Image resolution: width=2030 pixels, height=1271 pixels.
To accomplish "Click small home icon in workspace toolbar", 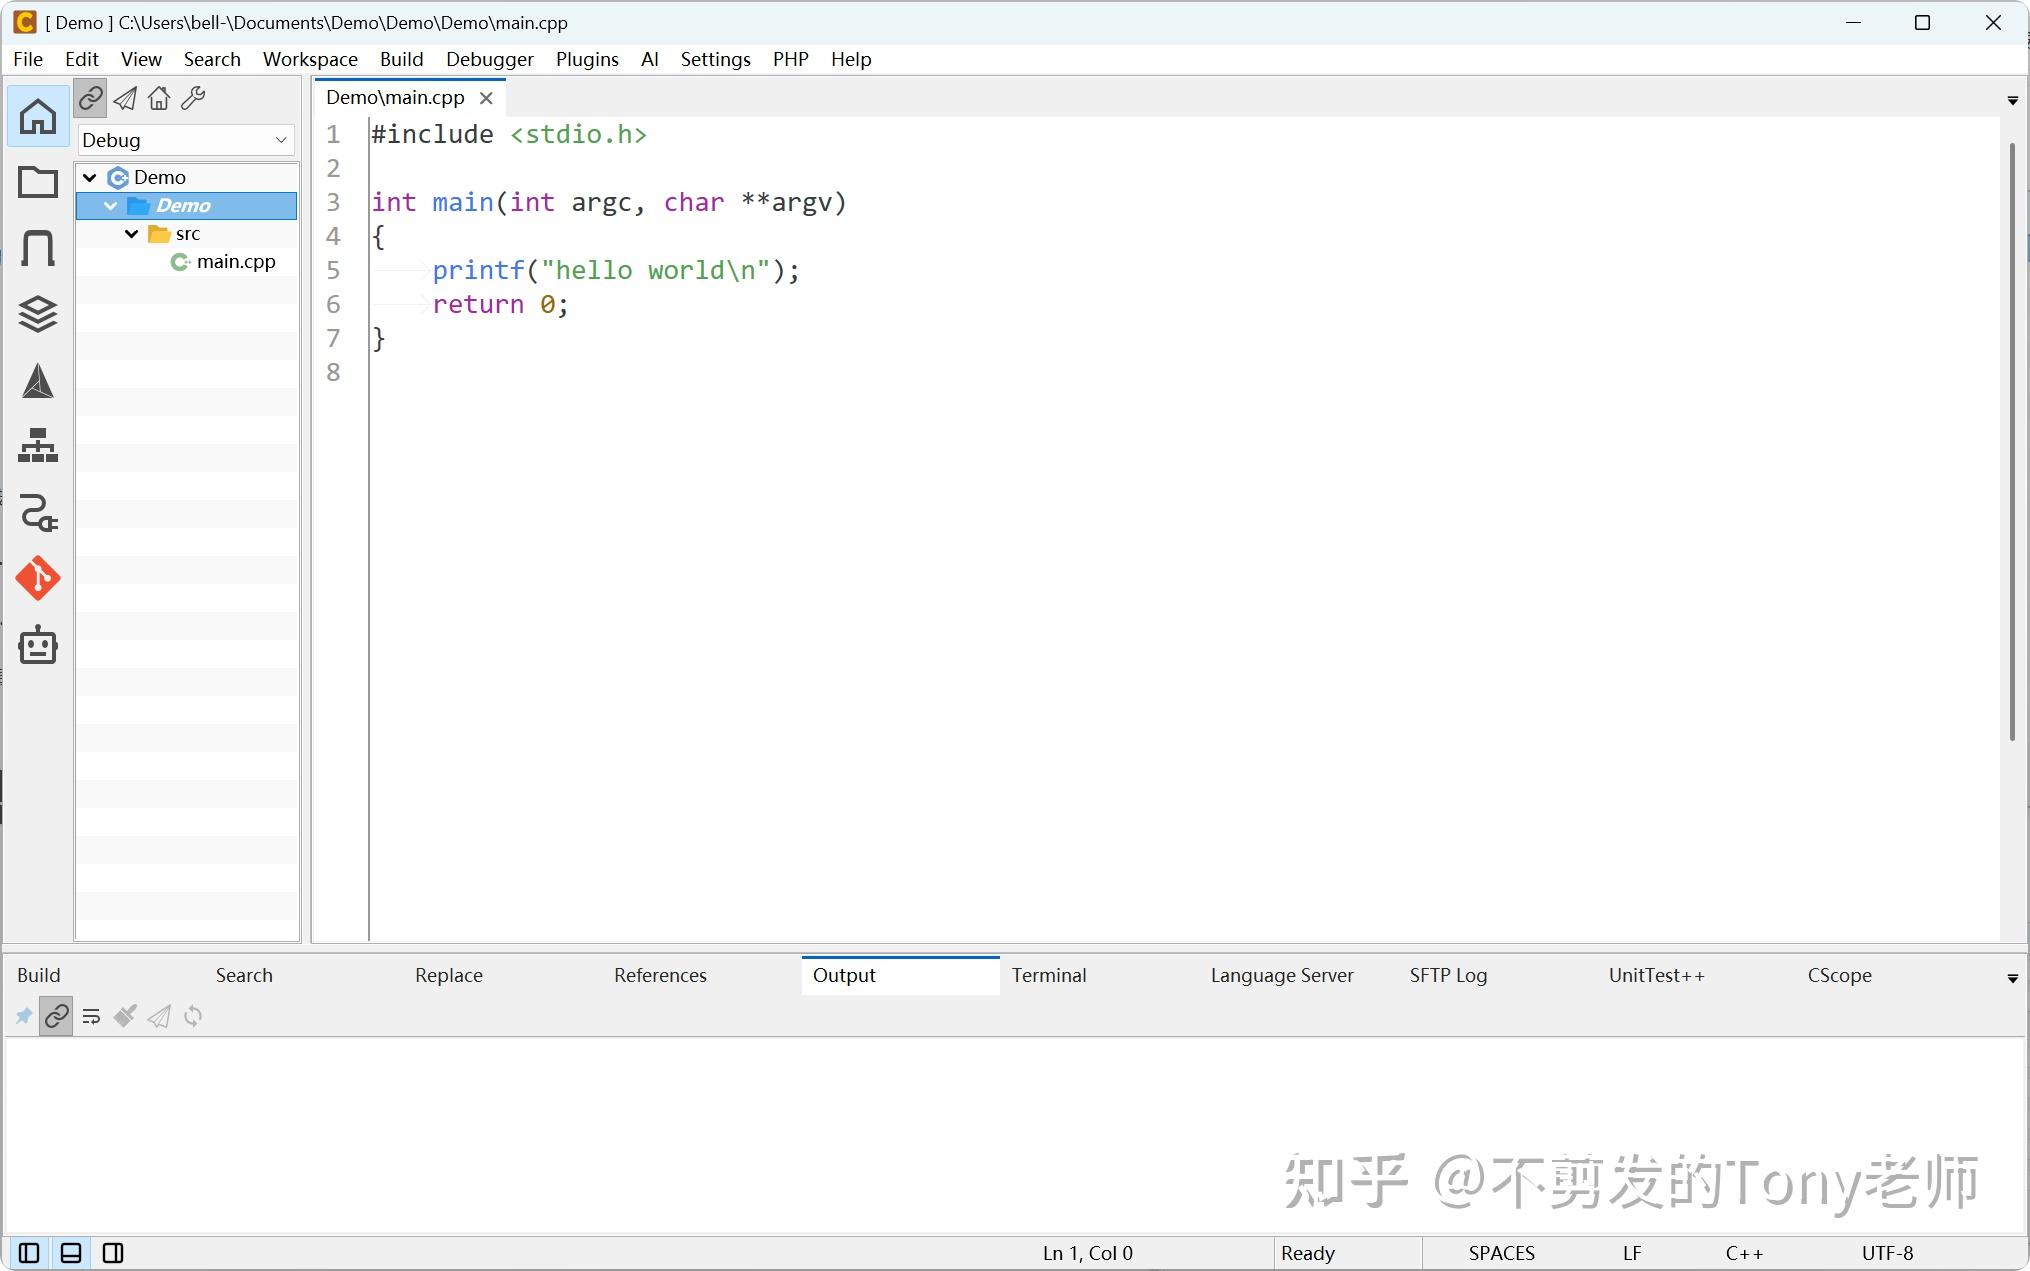I will pos(159,98).
